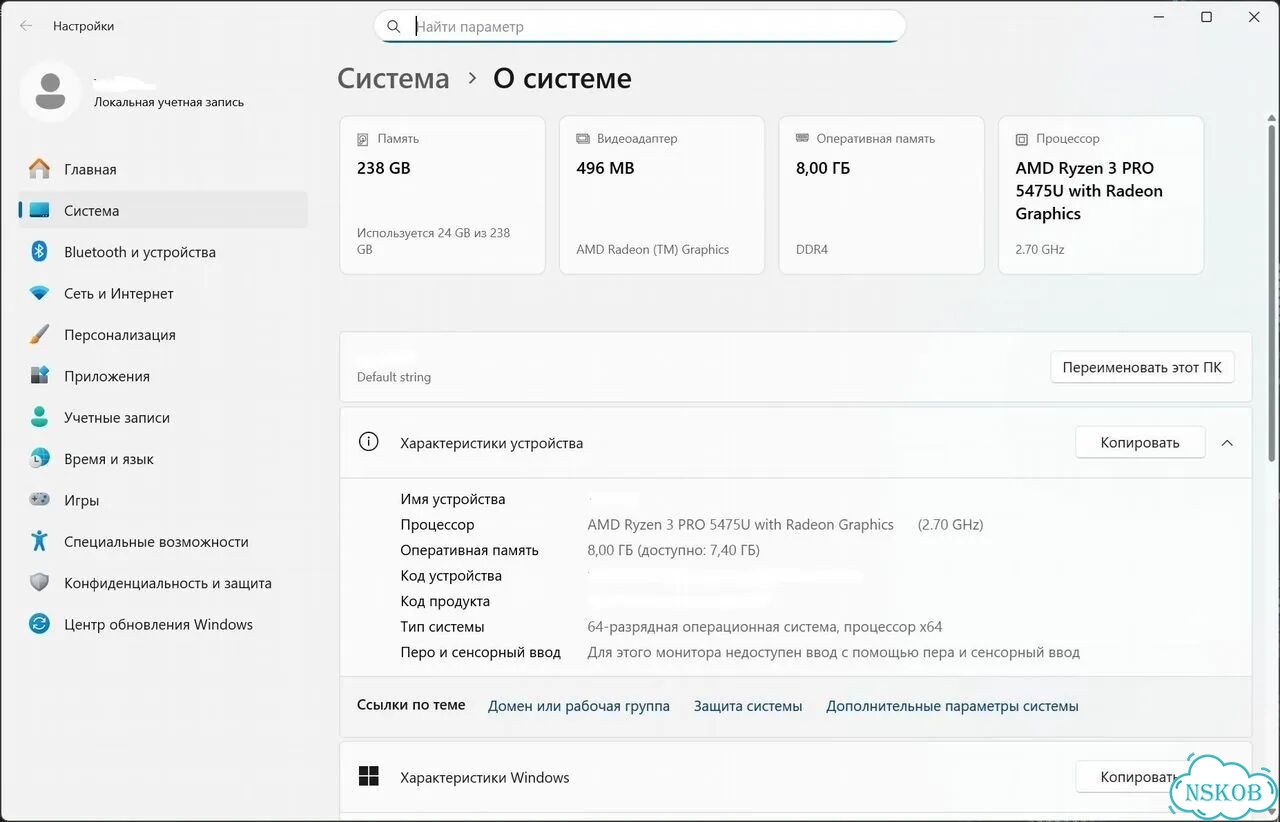
Task: Open Игры settings page
Action: coord(163,500)
